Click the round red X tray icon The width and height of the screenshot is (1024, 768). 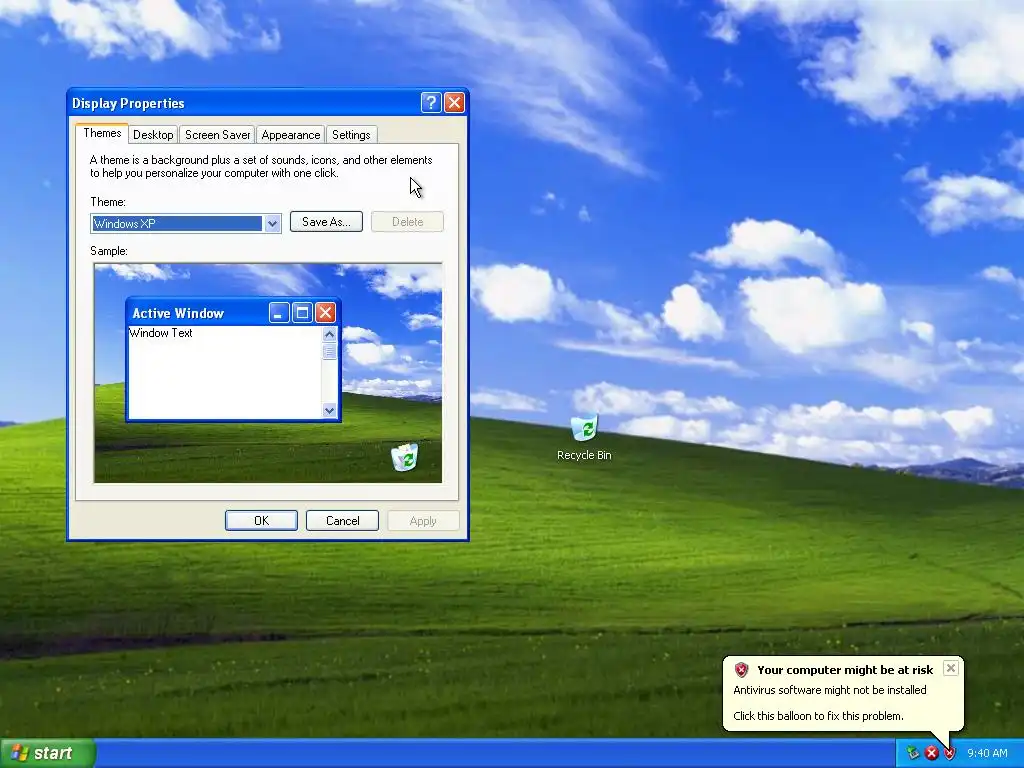(931, 753)
